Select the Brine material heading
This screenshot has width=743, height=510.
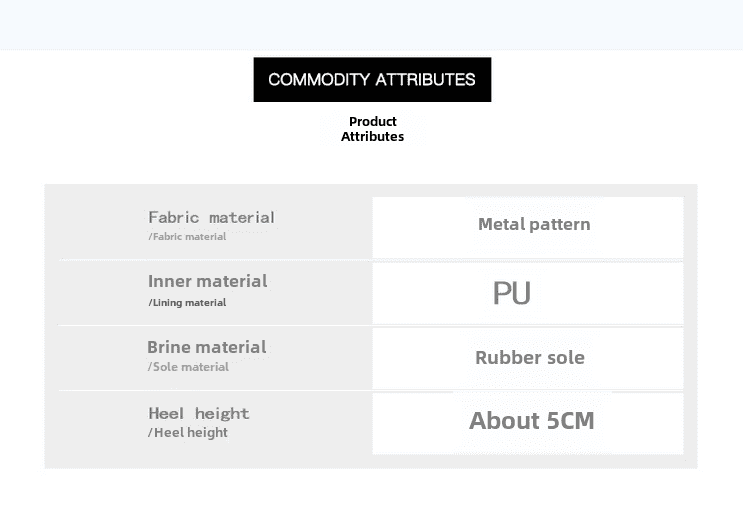pos(207,347)
